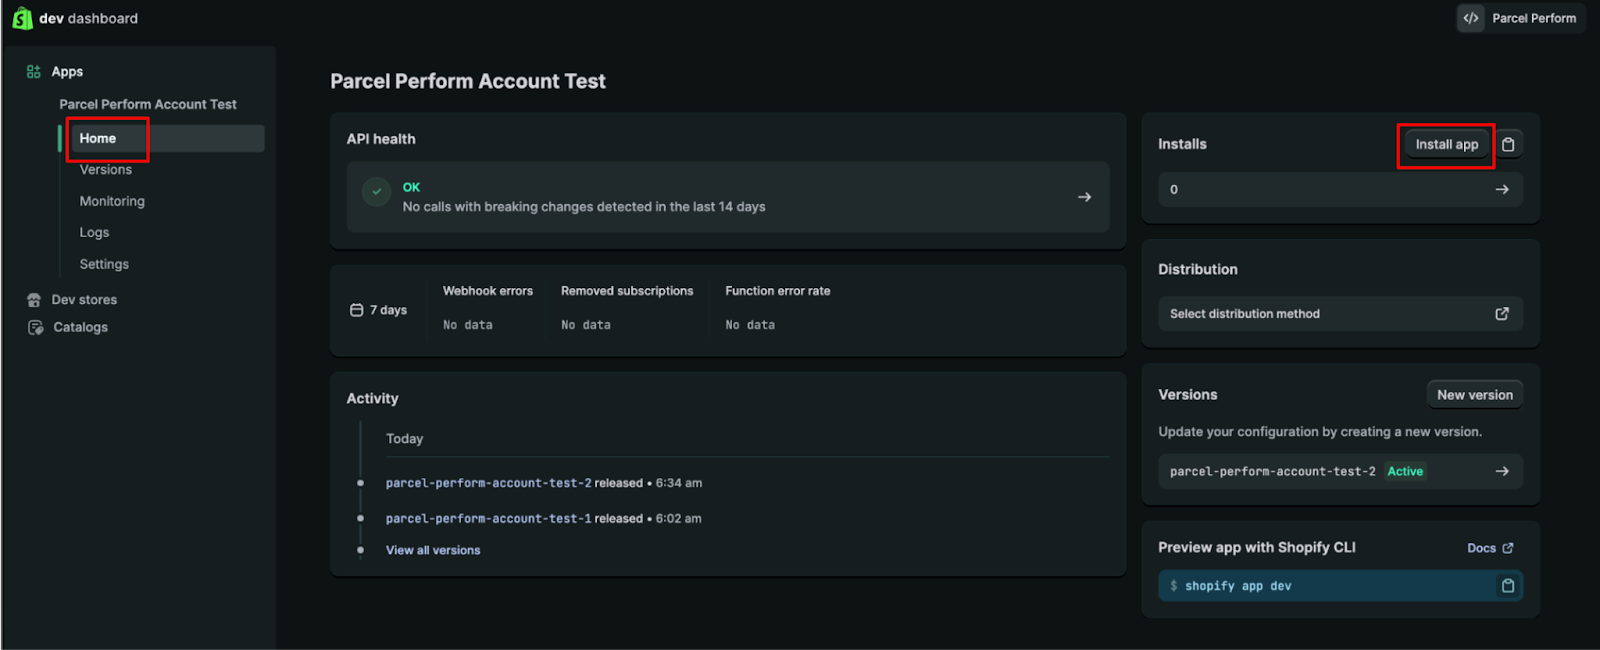
Task: Open Settings in the sidebar
Action: (x=104, y=264)
